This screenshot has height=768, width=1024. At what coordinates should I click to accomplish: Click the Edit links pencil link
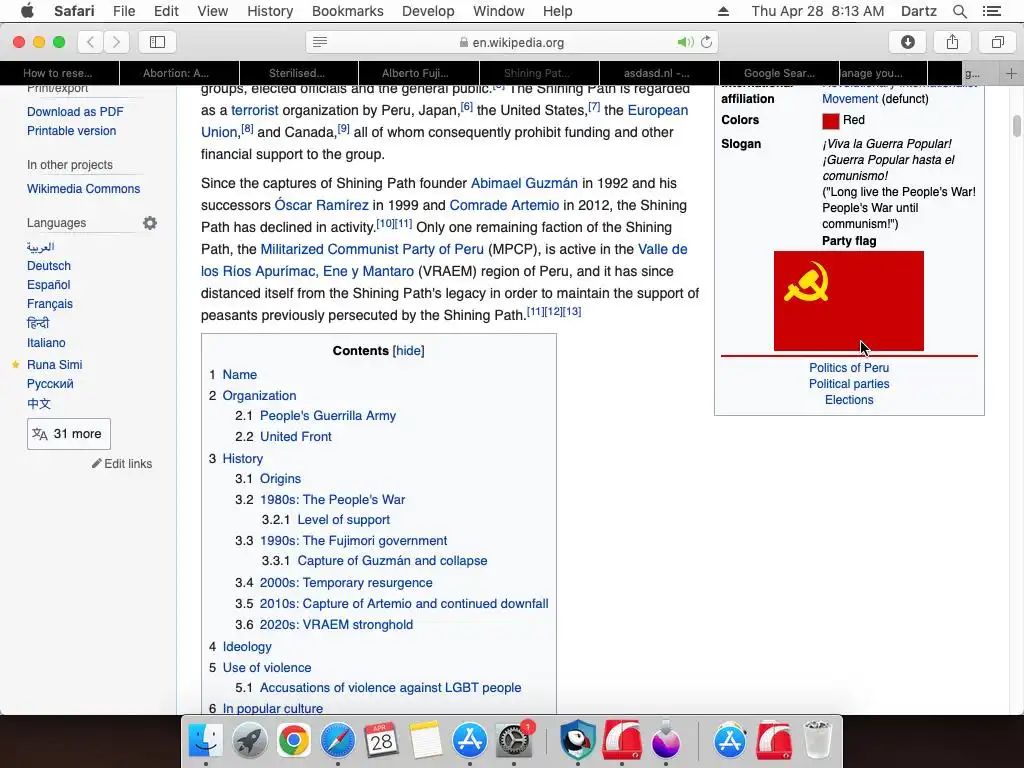[x=122, y=464]
